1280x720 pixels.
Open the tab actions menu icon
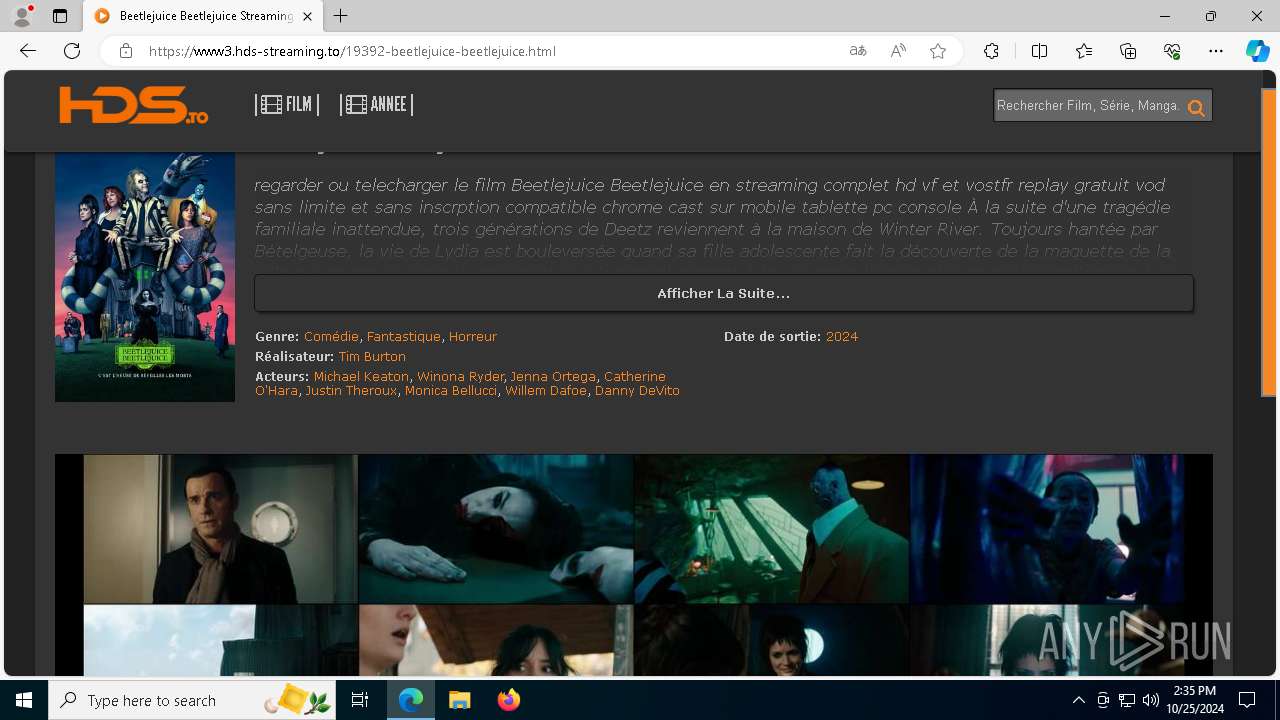(x=60, y=16)
